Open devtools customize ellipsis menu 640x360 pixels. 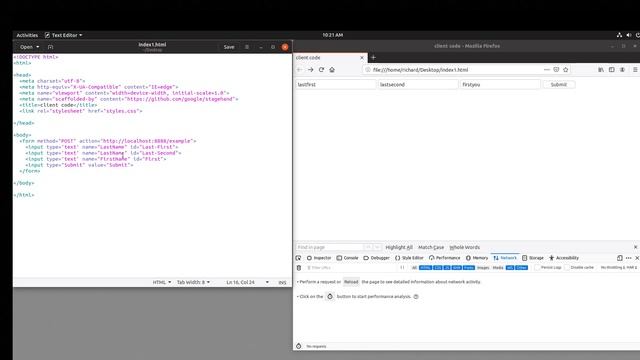click(x=629, y=258)
